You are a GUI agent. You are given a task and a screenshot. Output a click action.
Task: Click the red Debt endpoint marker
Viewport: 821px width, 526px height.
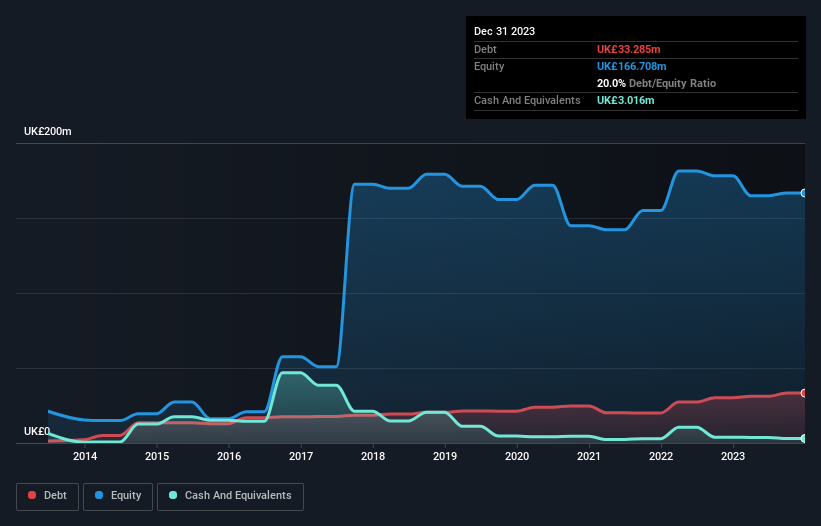[x=804, y=393]
